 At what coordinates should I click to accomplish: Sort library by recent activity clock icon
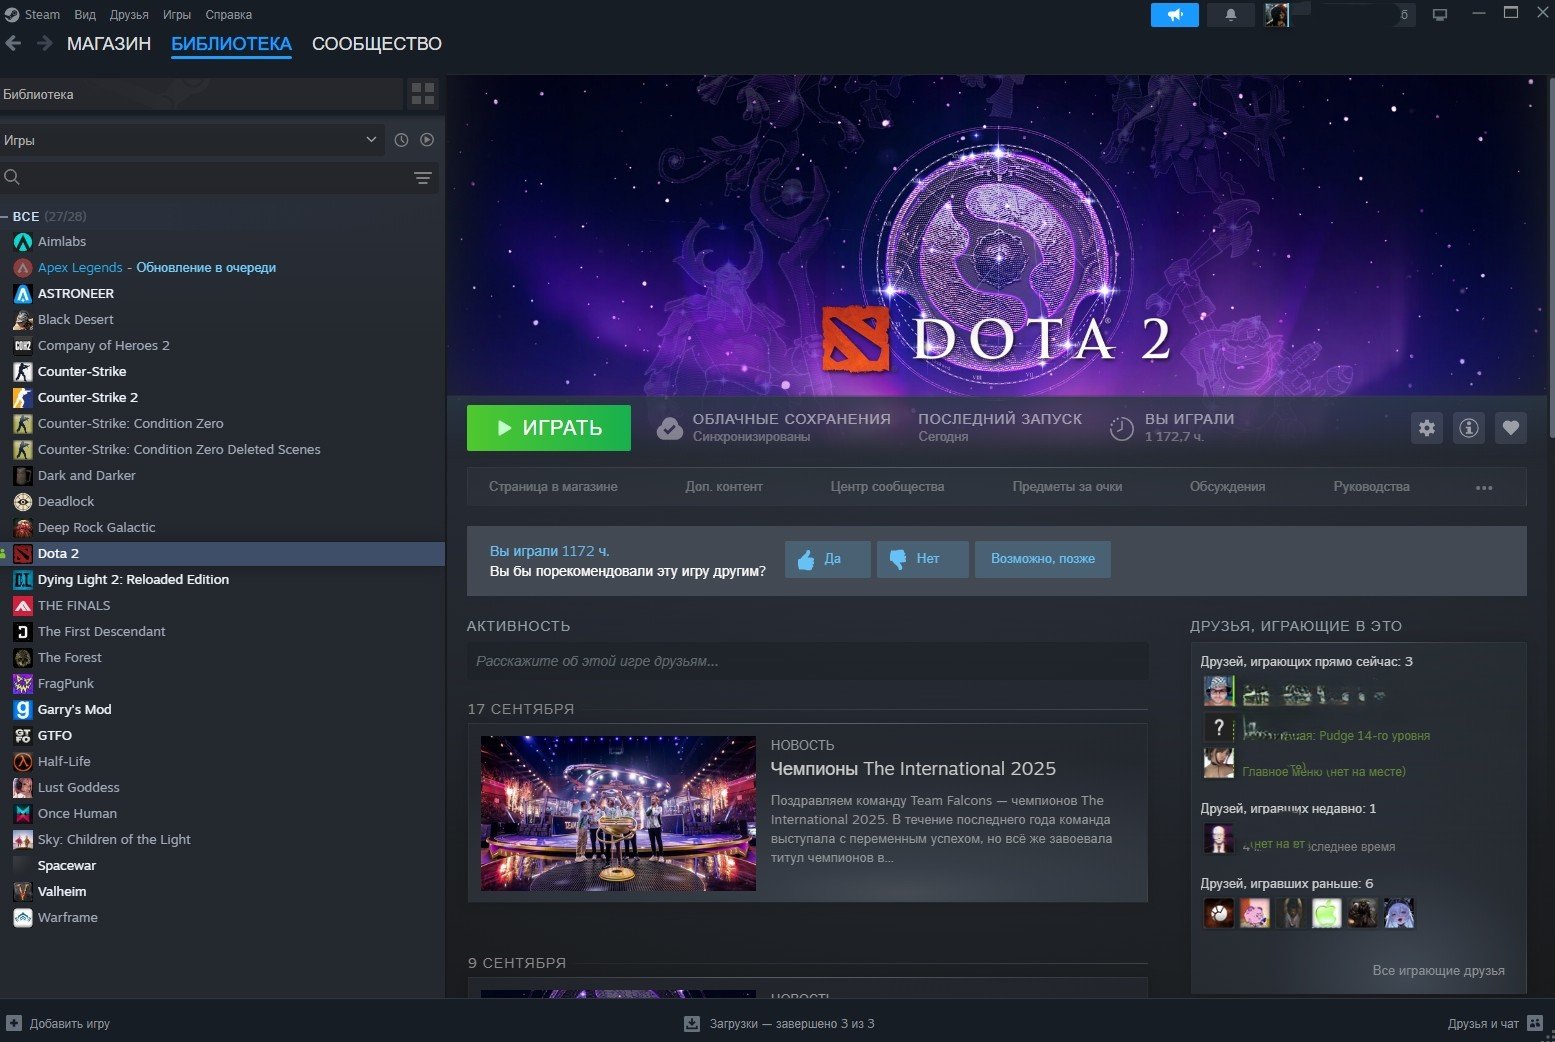tap(401, 140)
